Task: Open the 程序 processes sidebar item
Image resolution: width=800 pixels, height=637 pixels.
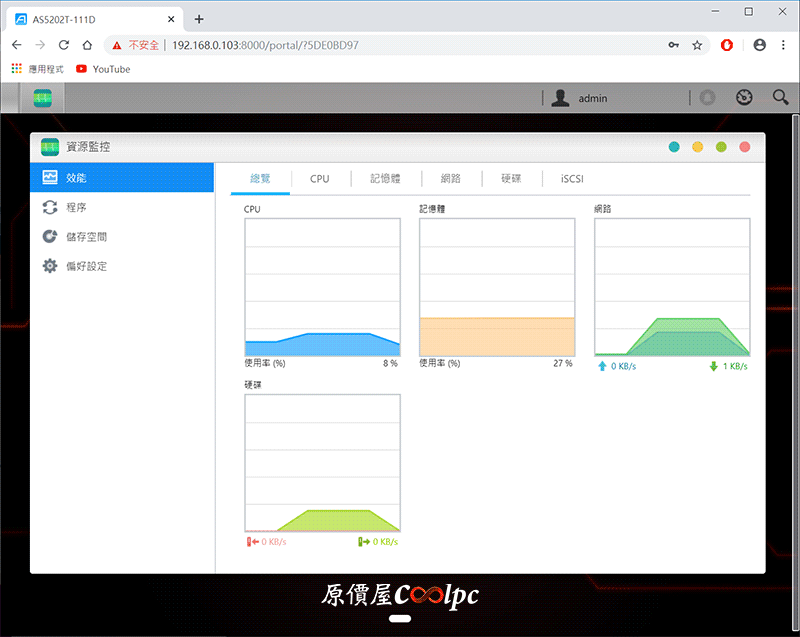Action: click(122, 207)
